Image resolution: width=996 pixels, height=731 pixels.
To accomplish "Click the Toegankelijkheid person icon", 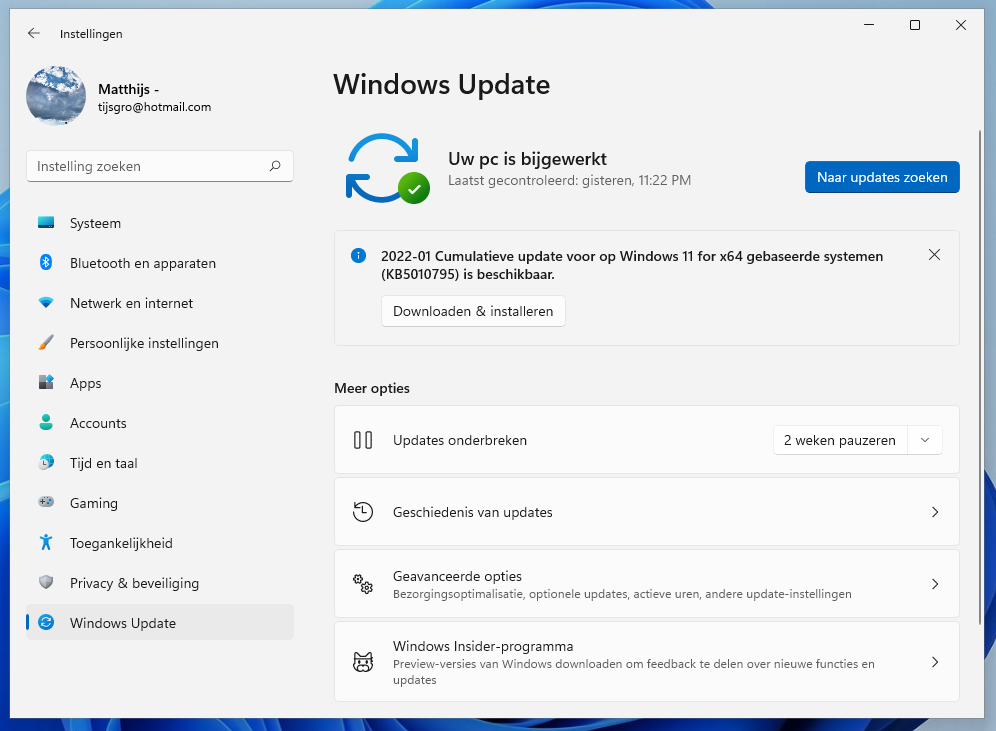I will [x=46, y=543].
